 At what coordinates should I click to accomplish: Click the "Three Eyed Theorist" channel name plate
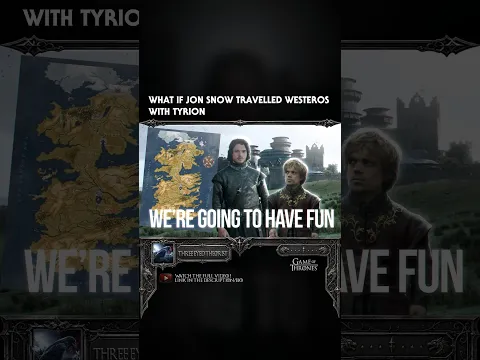point(204,254)
